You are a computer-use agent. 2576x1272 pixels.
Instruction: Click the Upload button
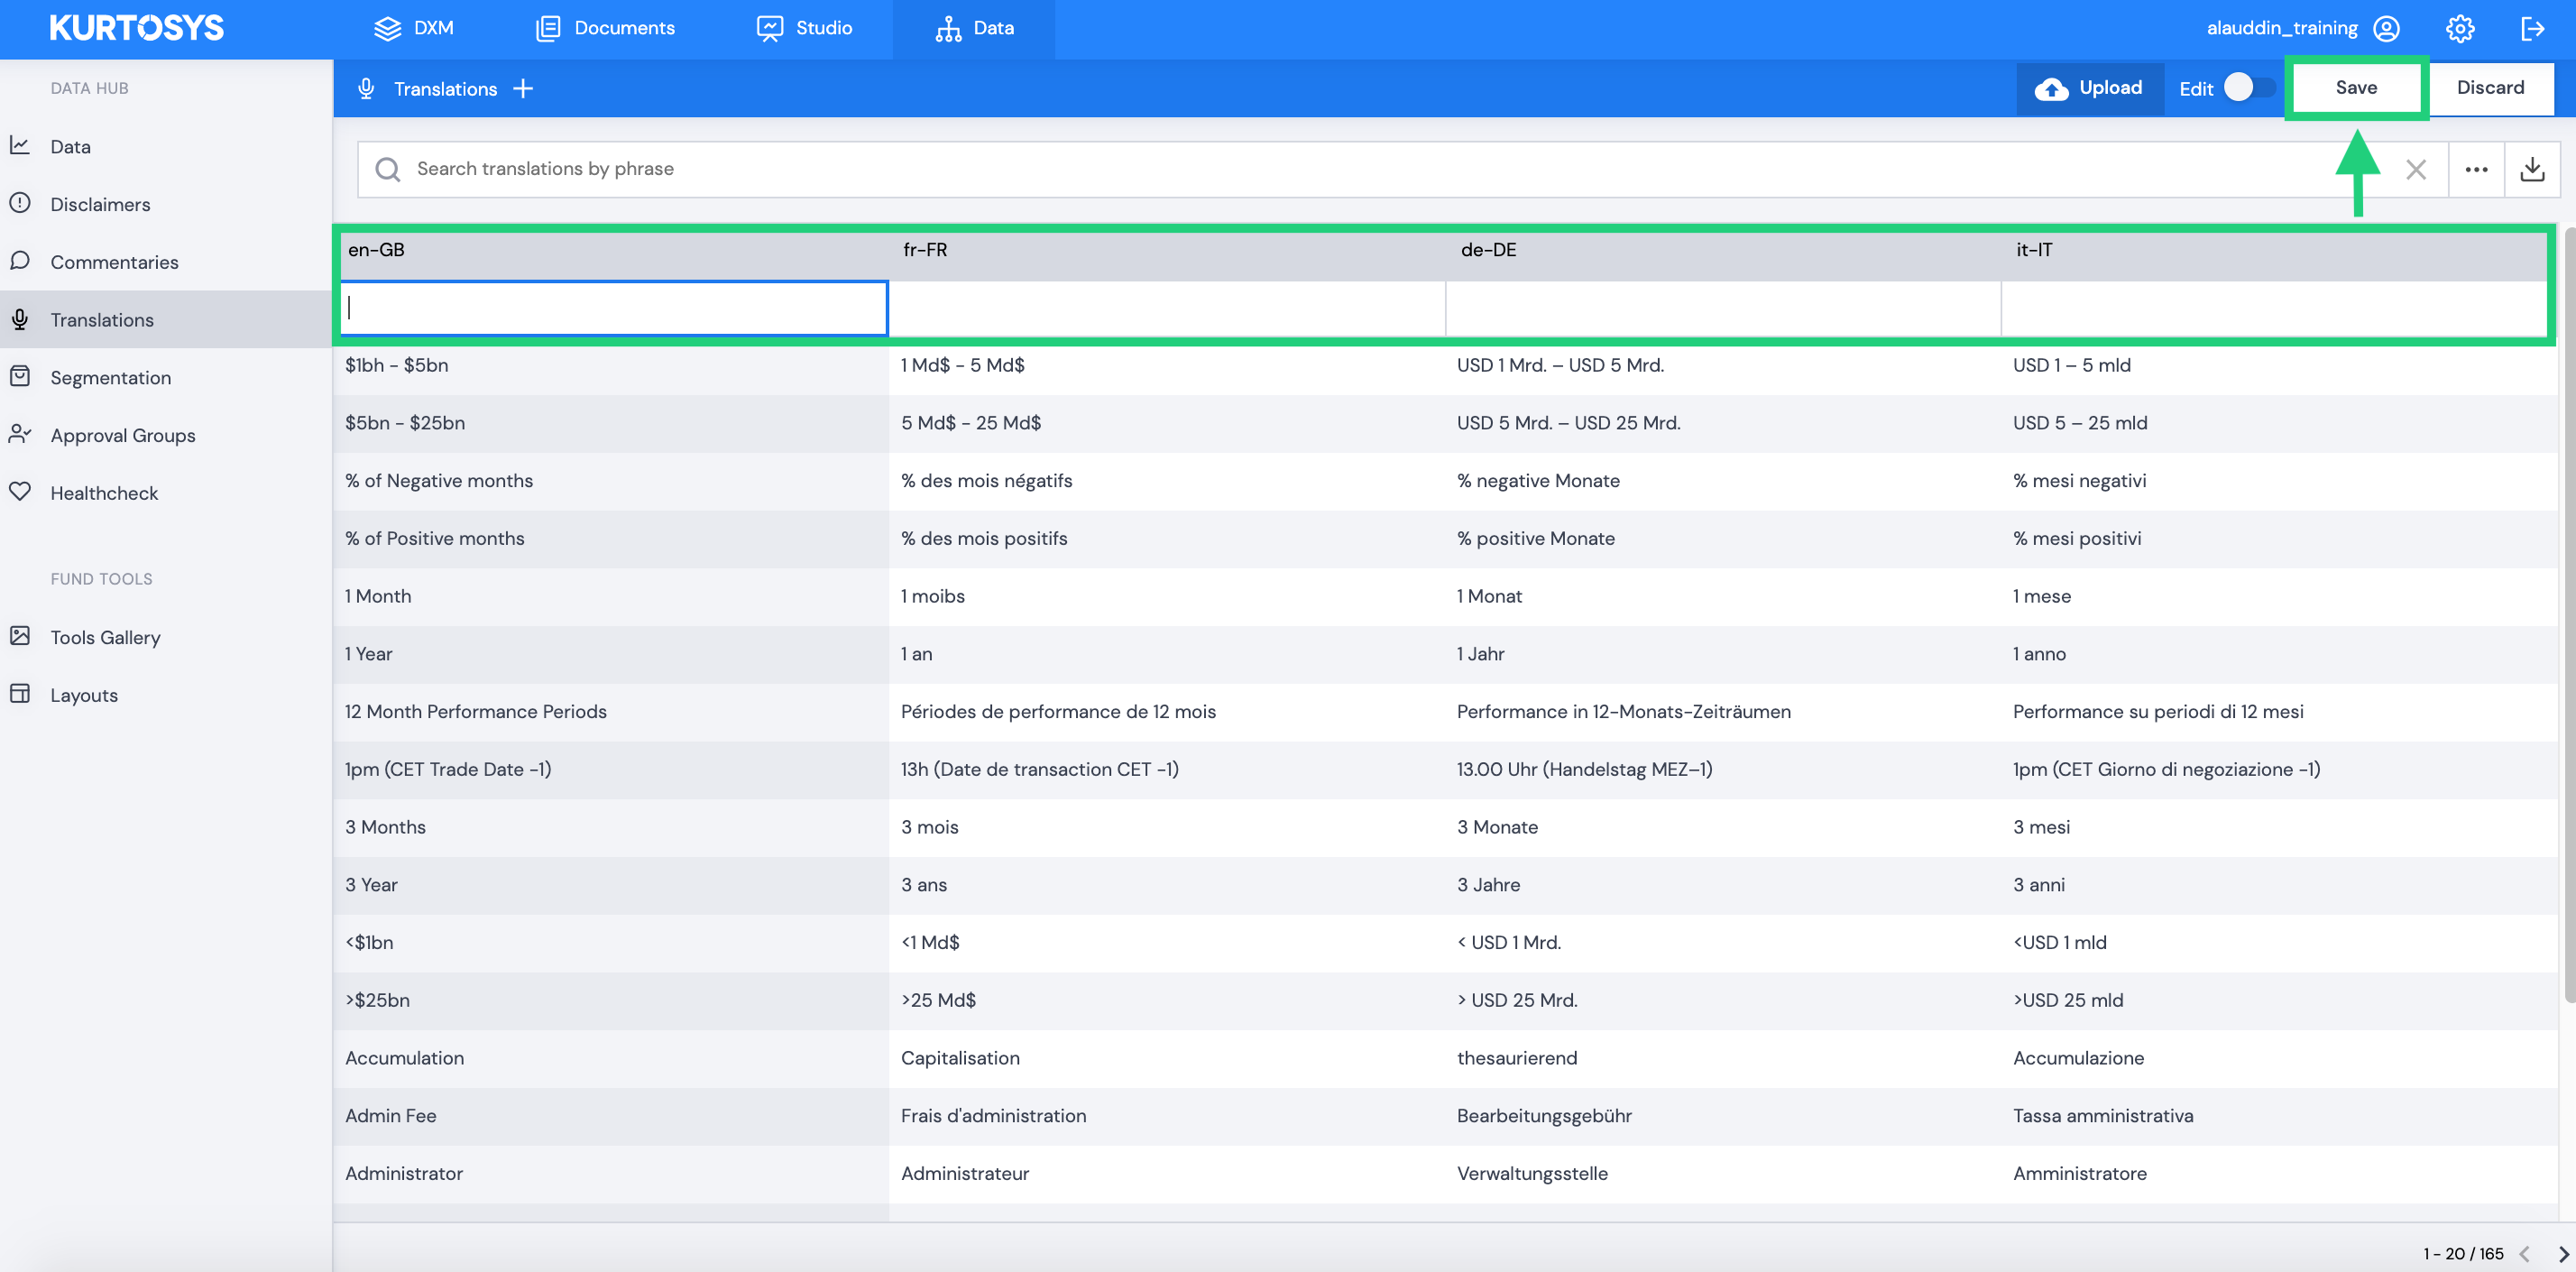pyautogui.click(x=2089, y=88)
